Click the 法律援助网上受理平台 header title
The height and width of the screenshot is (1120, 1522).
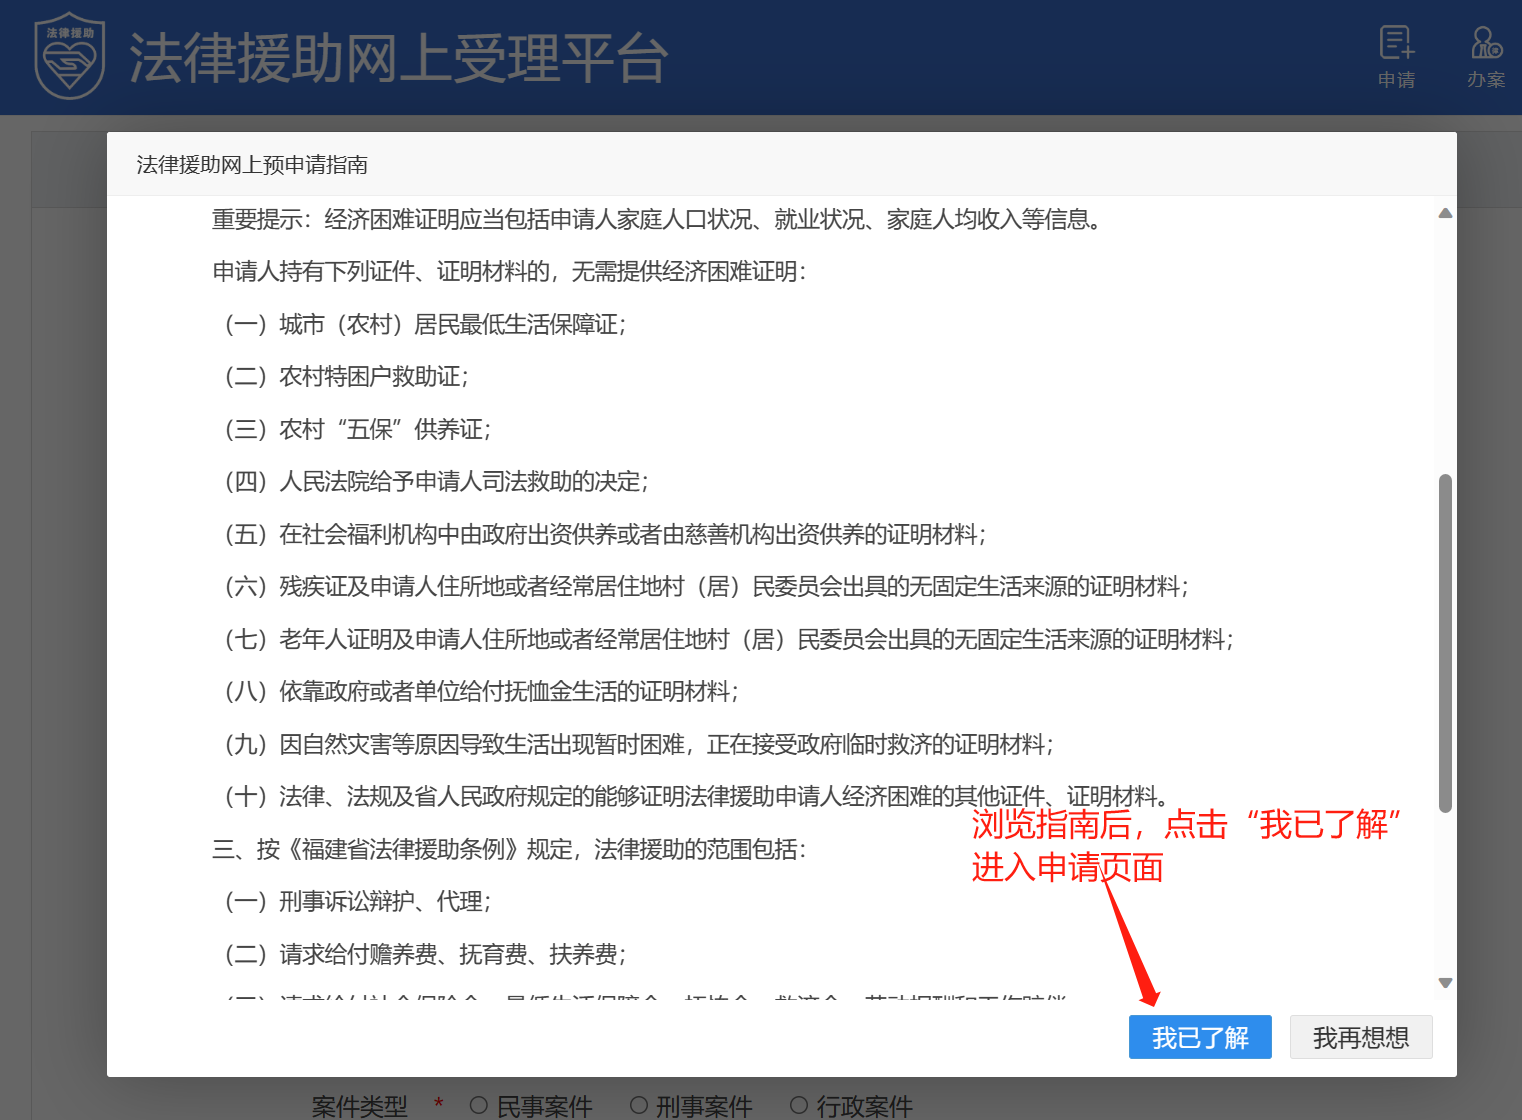point(398,58)
